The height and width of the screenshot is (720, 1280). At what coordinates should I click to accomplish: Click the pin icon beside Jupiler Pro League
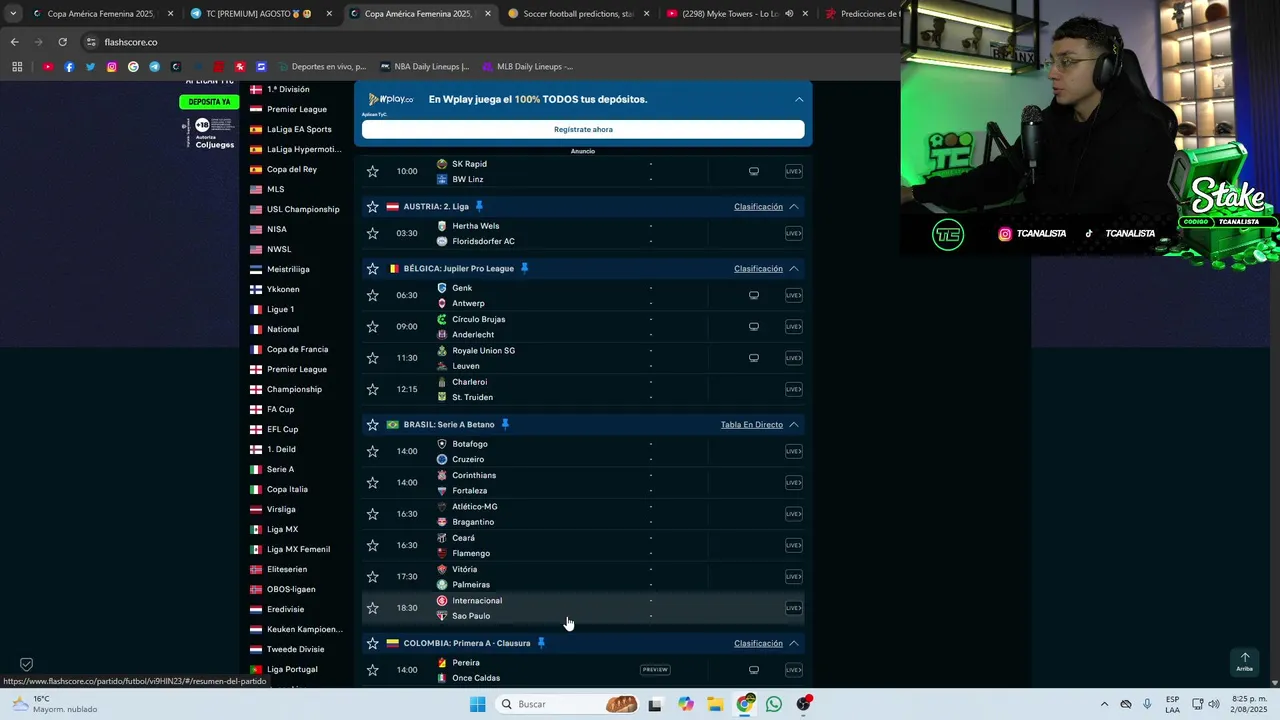(x=524, y=268)
